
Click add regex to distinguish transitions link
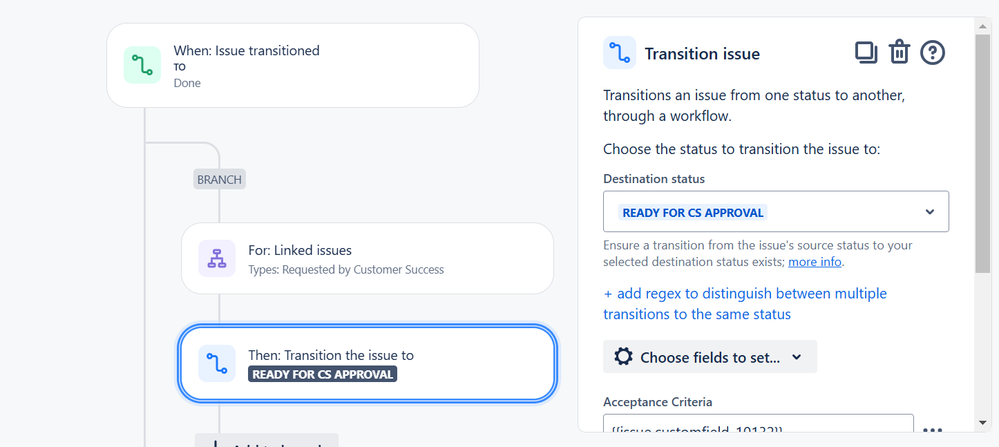(745, 304)
